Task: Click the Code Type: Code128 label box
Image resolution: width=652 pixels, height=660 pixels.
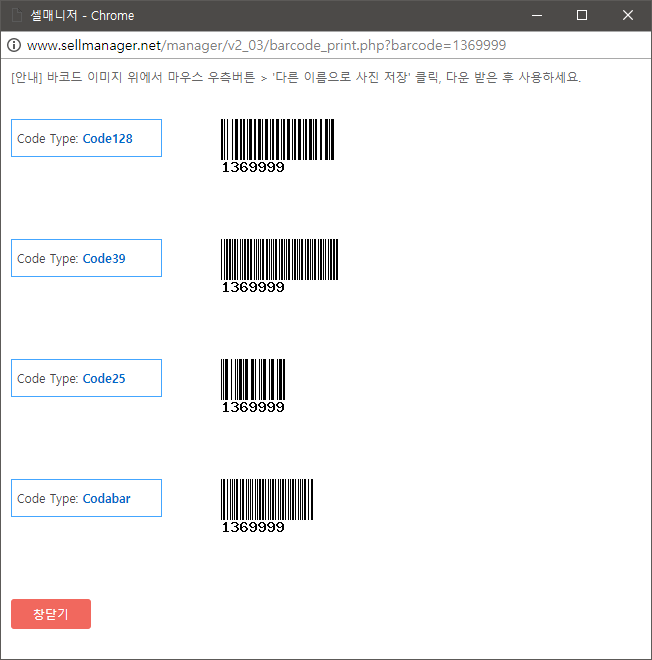Action: [x=86, y=138]
